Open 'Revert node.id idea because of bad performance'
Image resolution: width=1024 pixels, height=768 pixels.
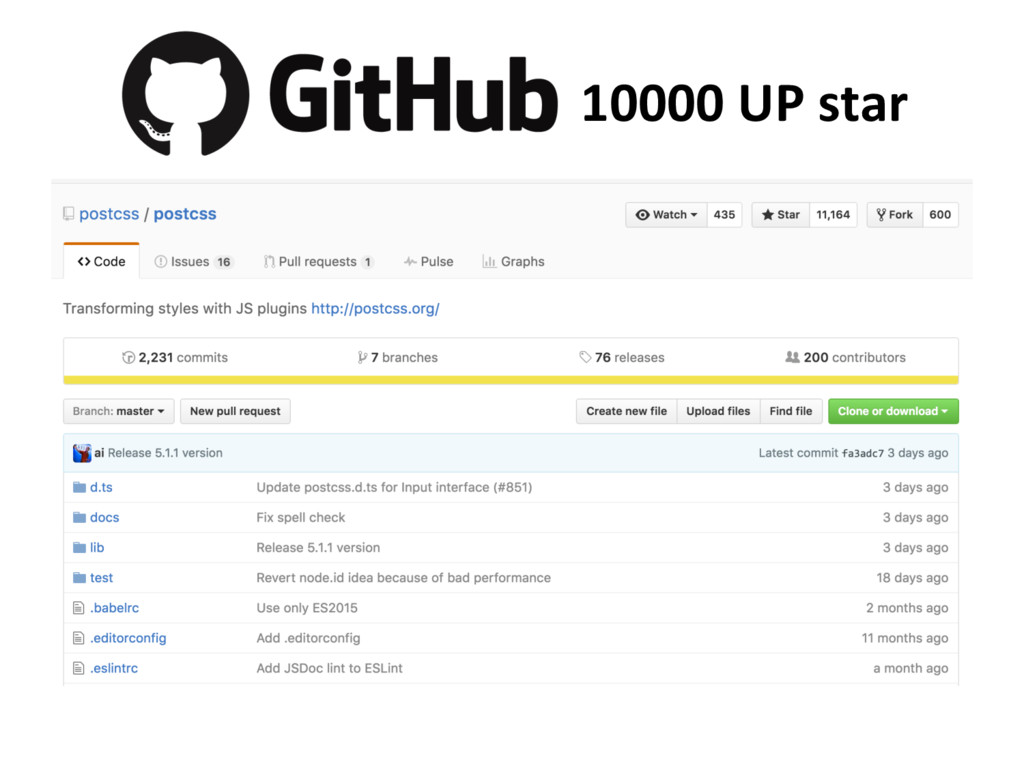(404, 577)
